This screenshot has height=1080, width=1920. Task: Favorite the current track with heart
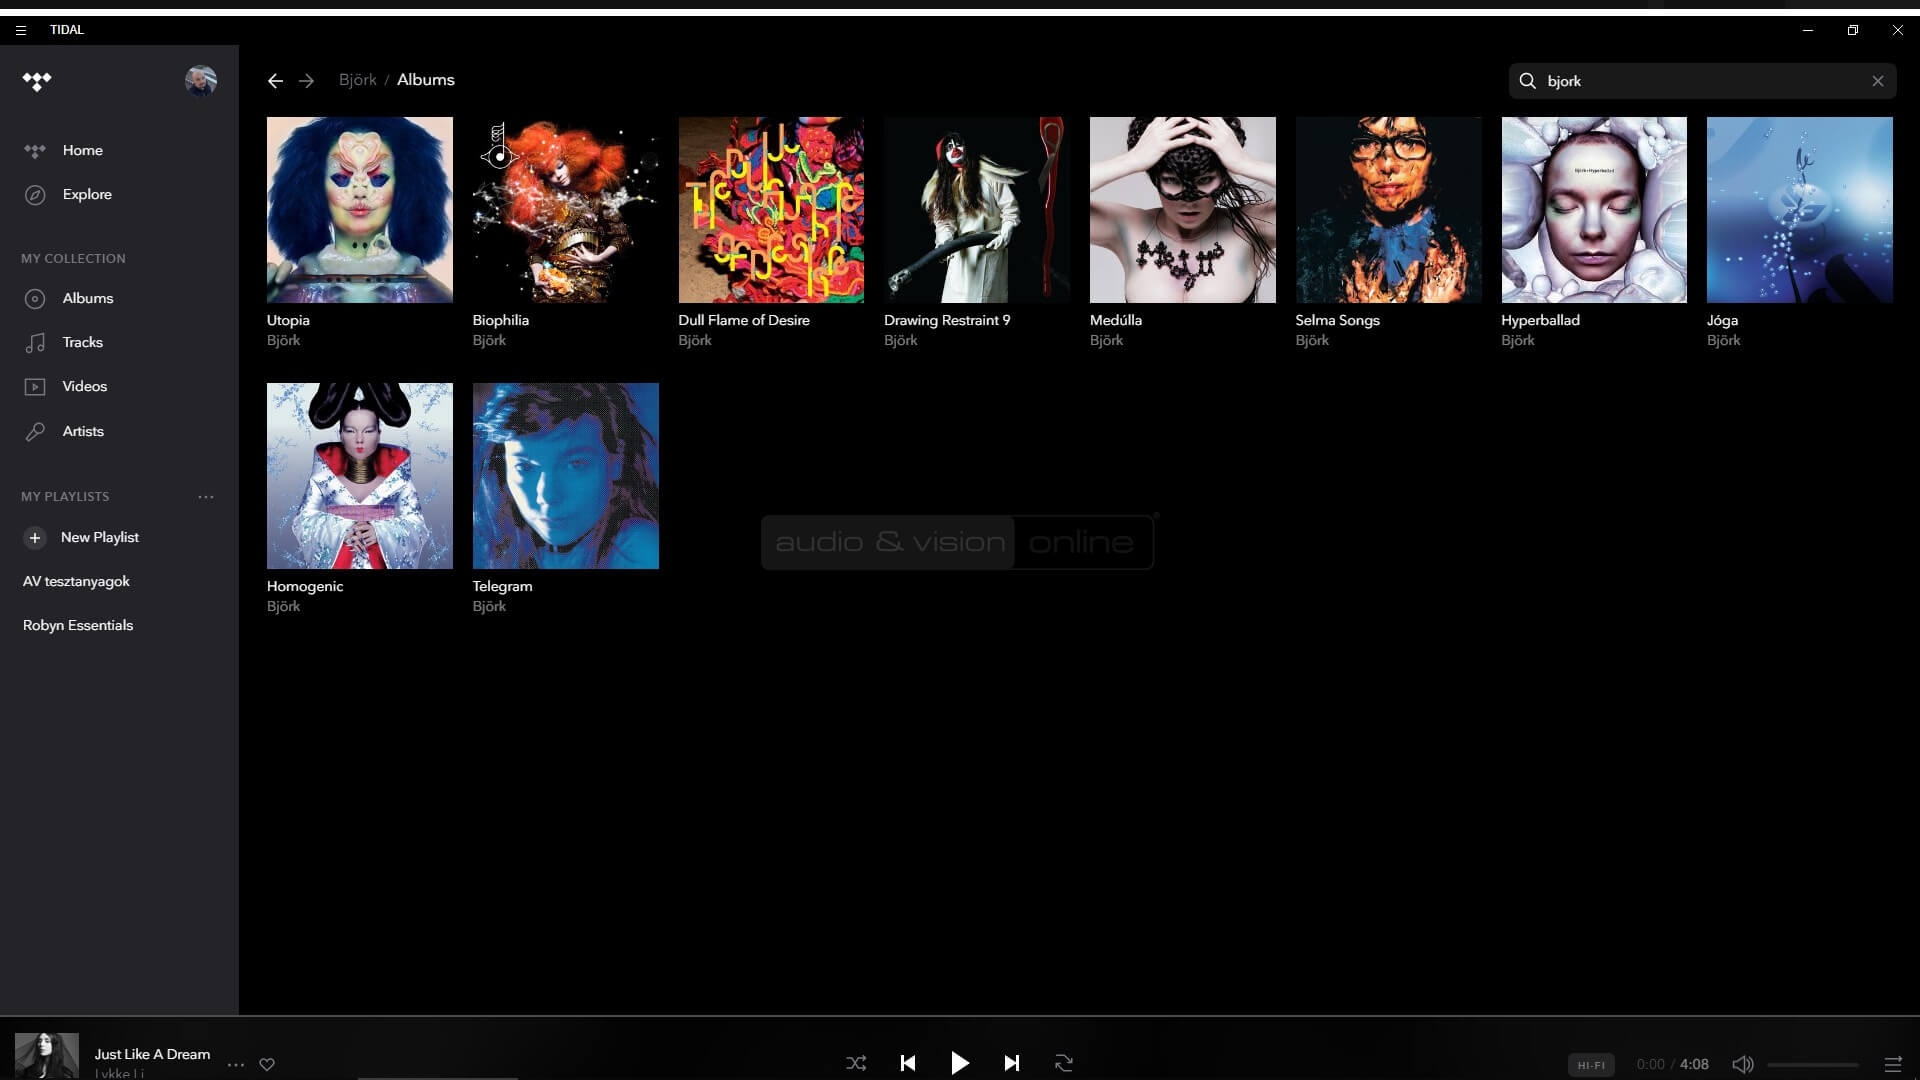(267, 1065)
